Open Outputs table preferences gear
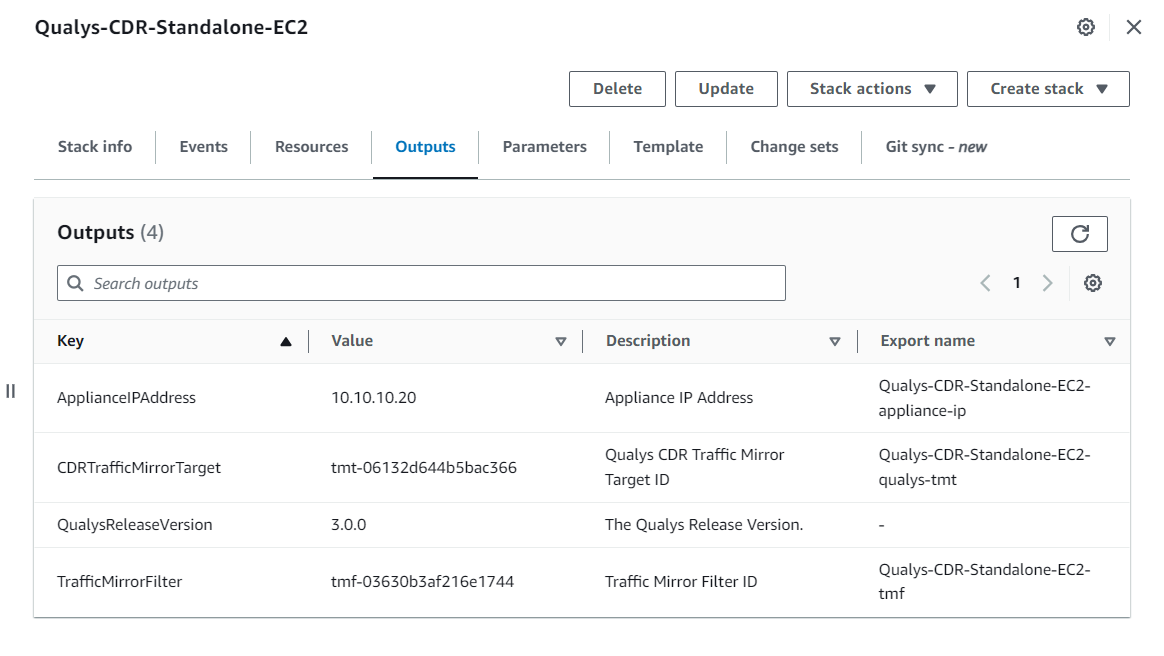1164x656 pixels. (1092, 283)
